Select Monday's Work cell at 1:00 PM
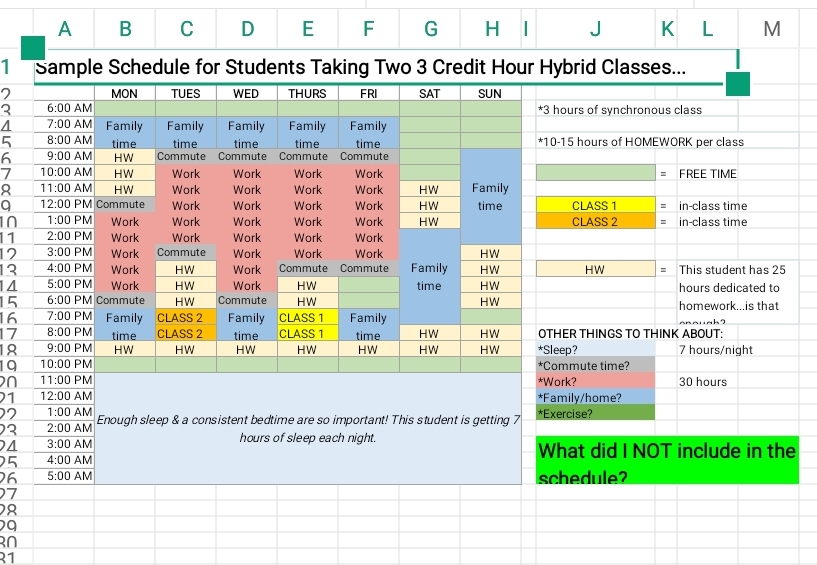 125,221
